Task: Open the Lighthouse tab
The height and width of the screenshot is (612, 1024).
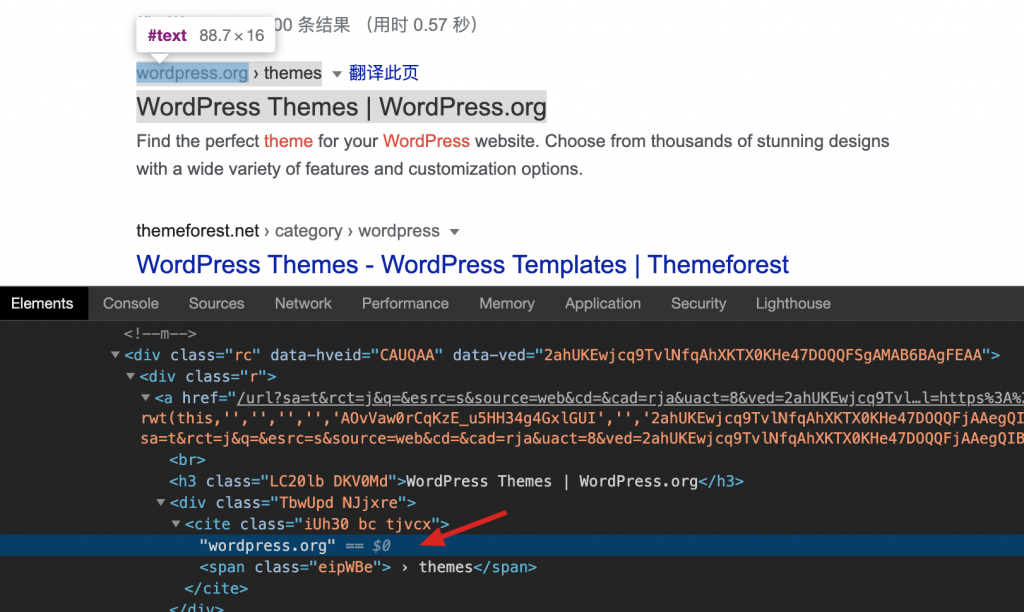Action: click(793, 303)
